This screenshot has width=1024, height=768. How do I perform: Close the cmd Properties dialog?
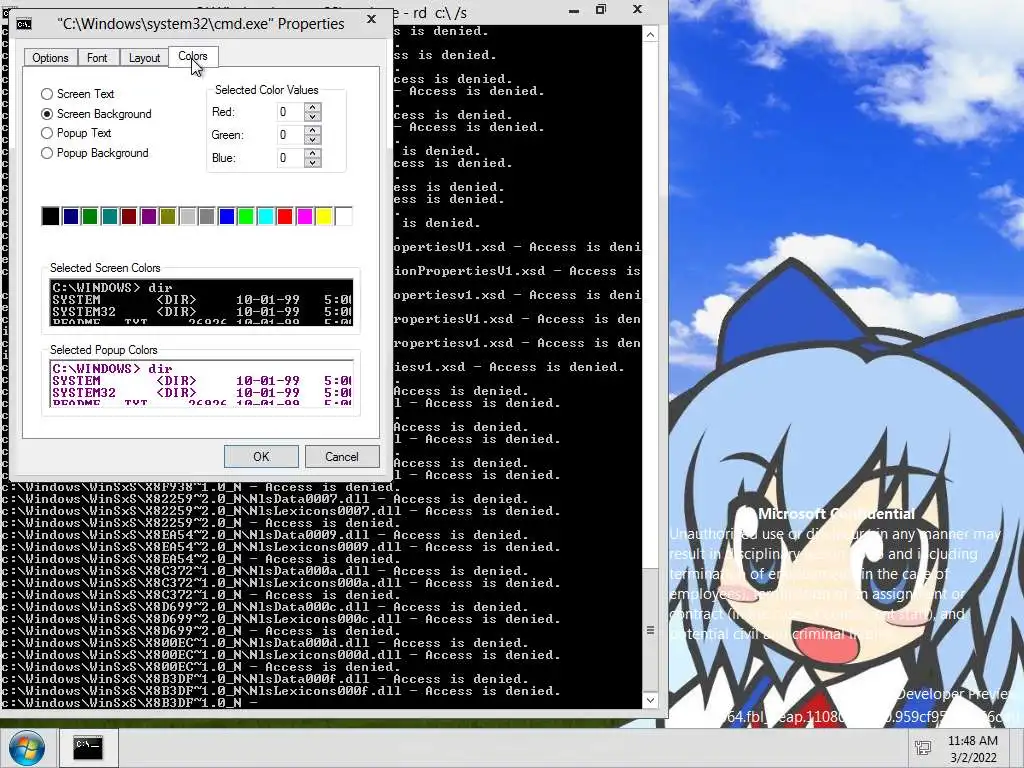[x=371, y=20]
